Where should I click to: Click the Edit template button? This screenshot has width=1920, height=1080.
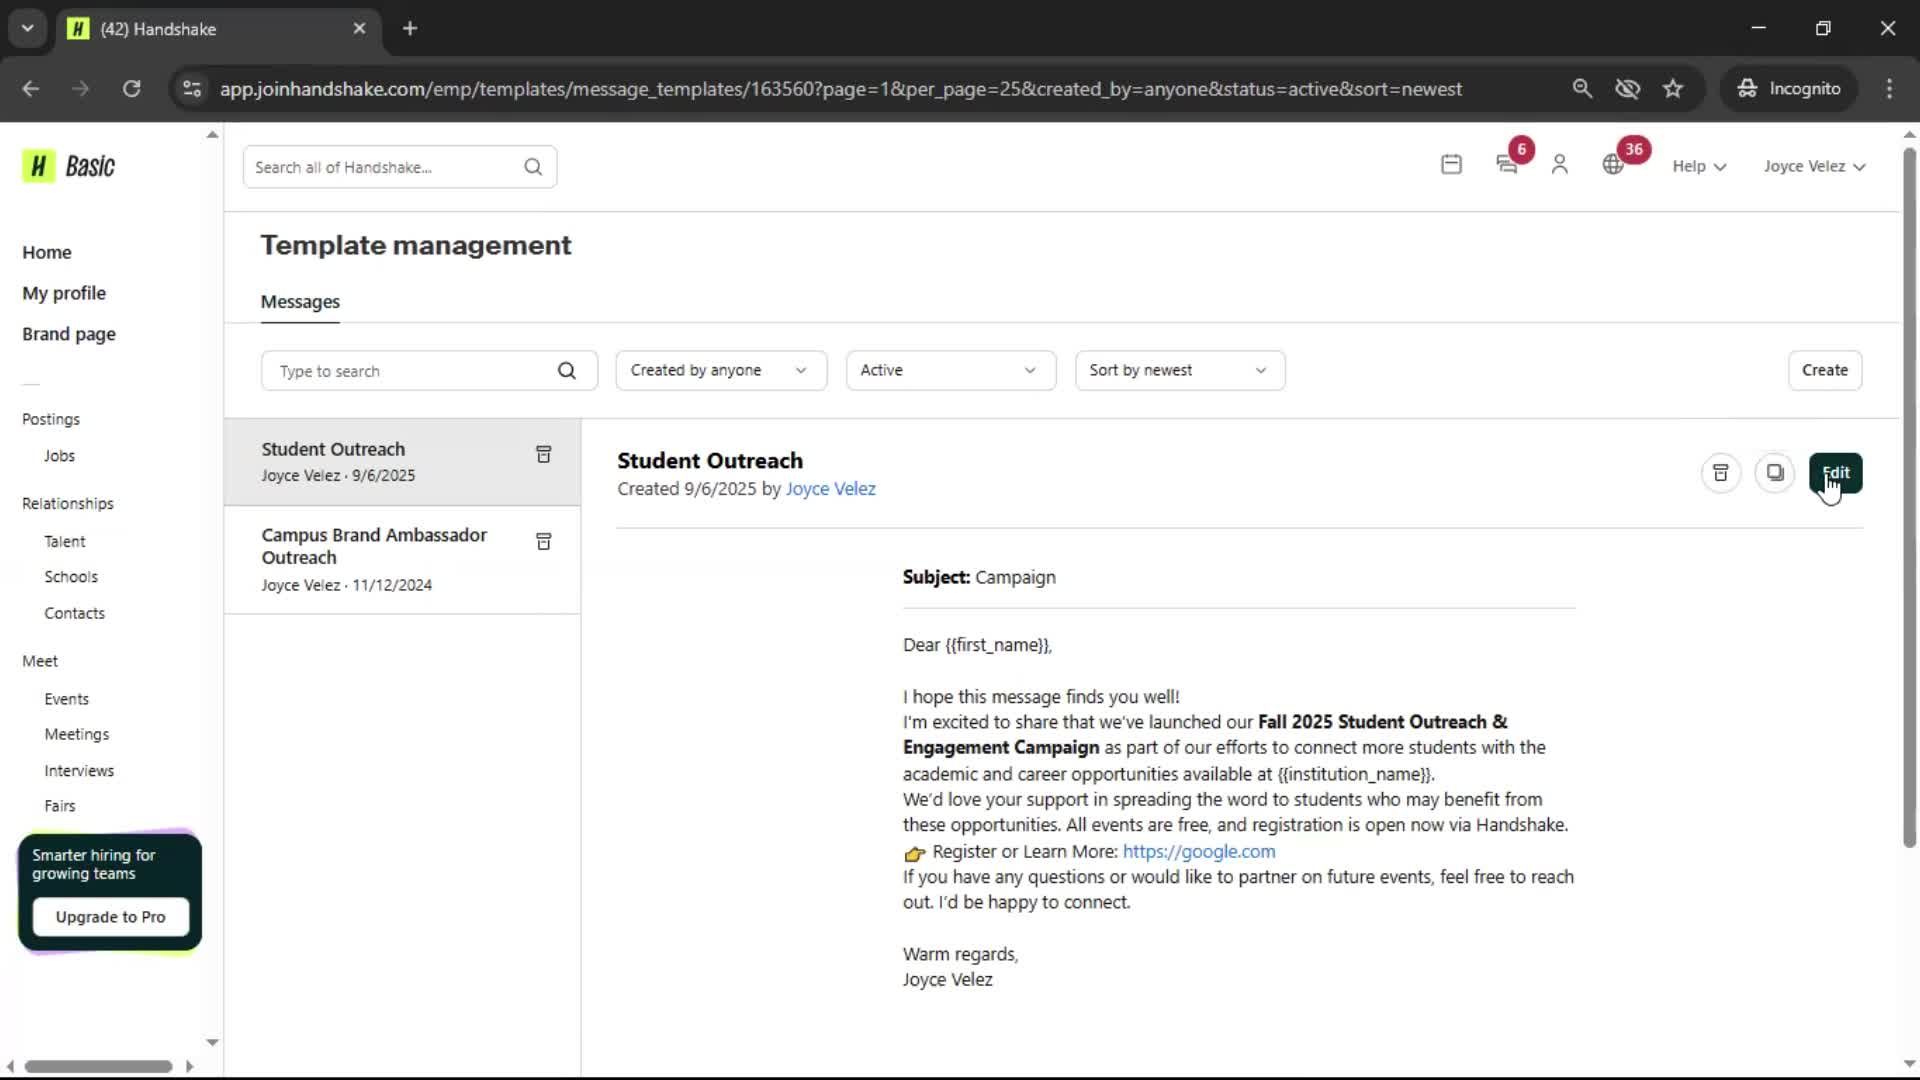(1835, 473)
